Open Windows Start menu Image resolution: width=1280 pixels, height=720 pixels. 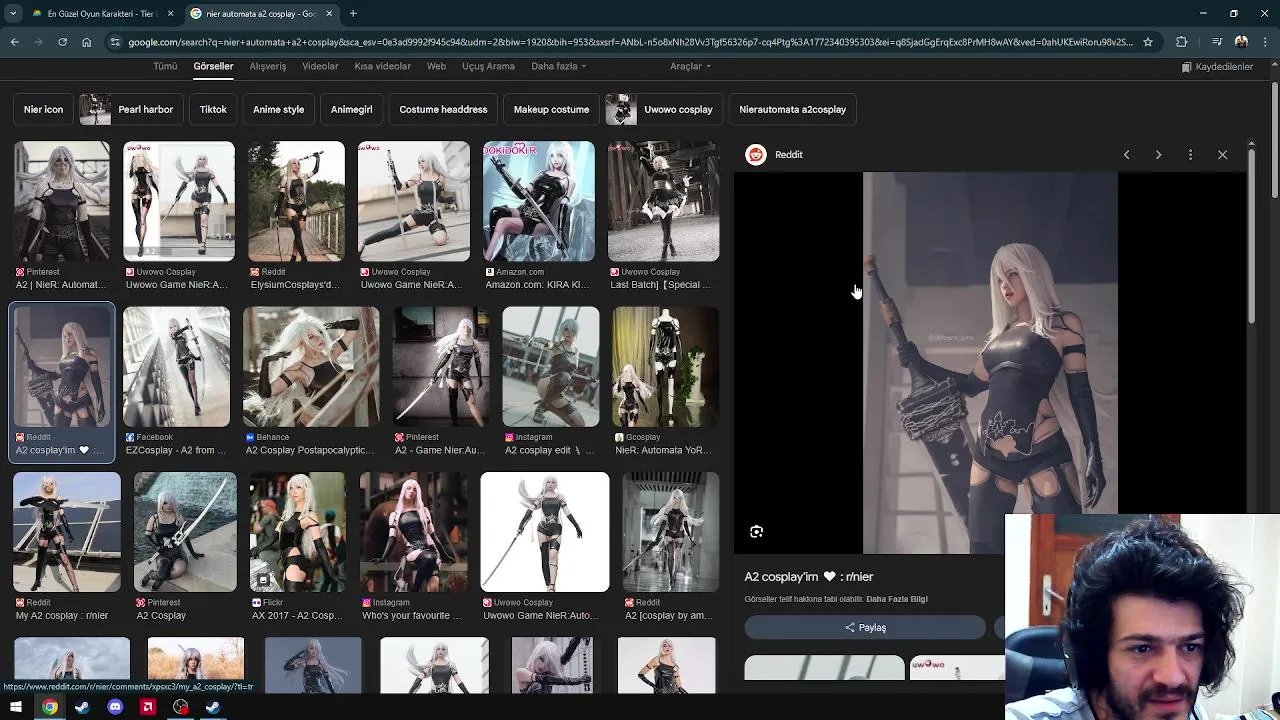point(16,707)
